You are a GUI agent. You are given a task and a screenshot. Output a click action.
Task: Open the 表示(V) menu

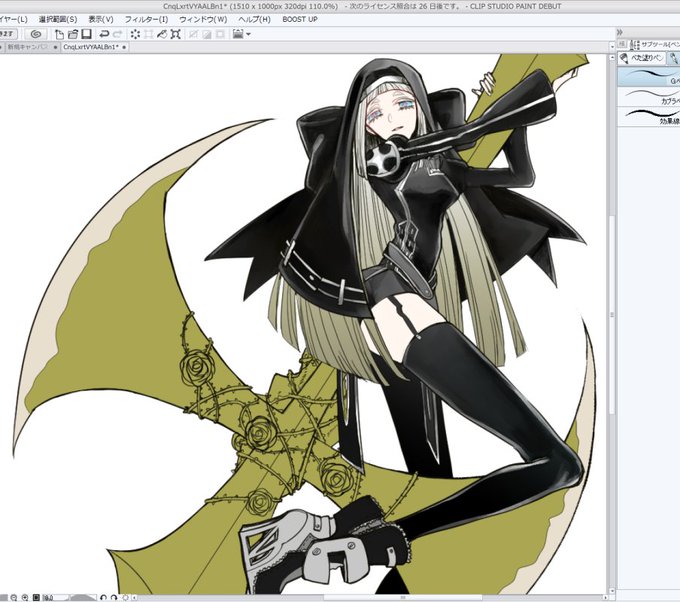pos(101,20)
